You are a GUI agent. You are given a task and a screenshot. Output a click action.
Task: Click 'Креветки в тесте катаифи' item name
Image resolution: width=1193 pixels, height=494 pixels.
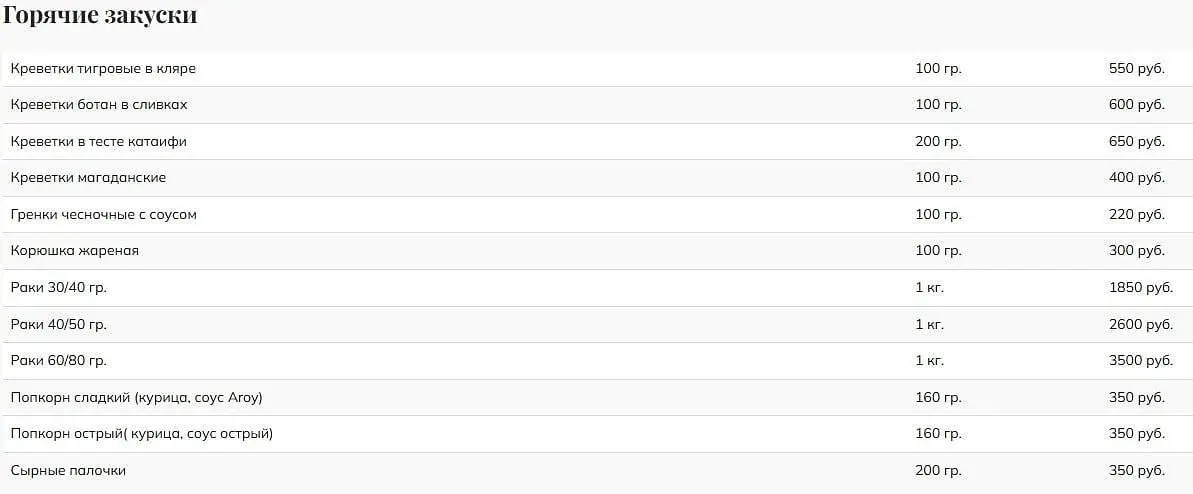point(99,142)
